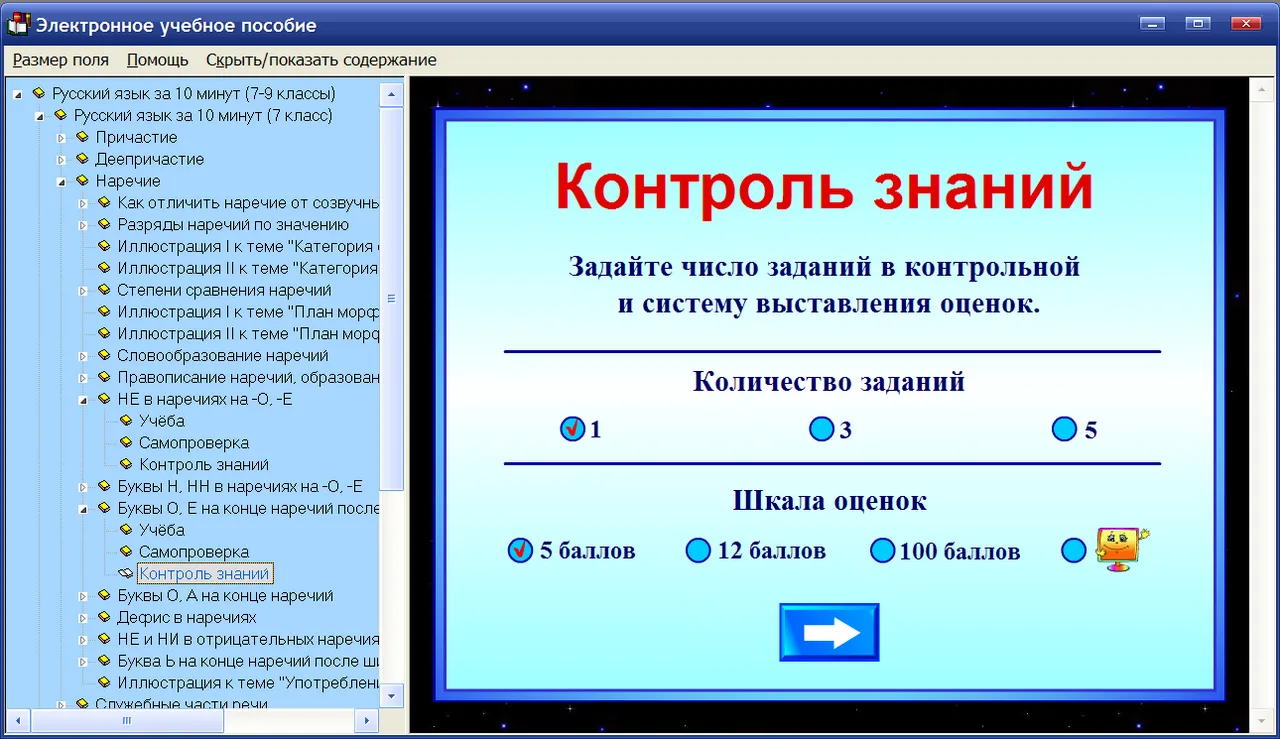This screenshot has height=739, width=1280.
Task: Choose the 100 баллов grading scale
Action: (882, 551)
